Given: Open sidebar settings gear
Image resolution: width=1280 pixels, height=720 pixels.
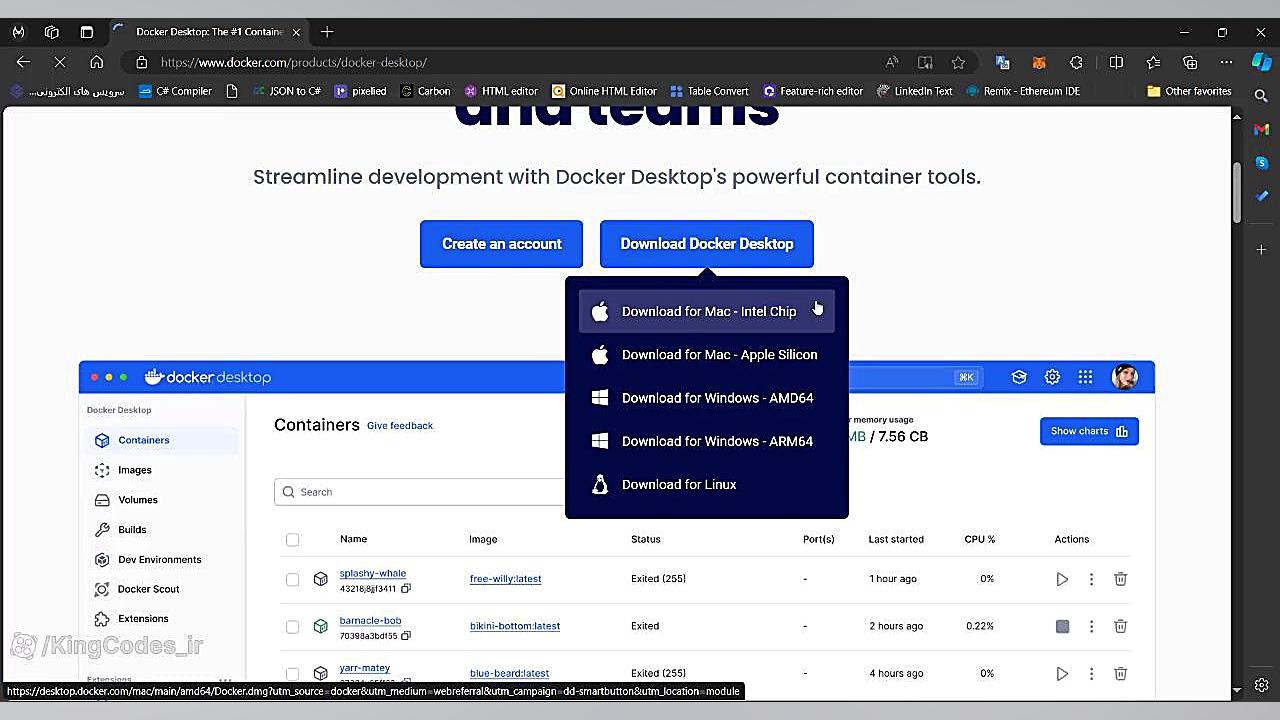Looking at the screenshot, I should click(x=1261, y=685).
